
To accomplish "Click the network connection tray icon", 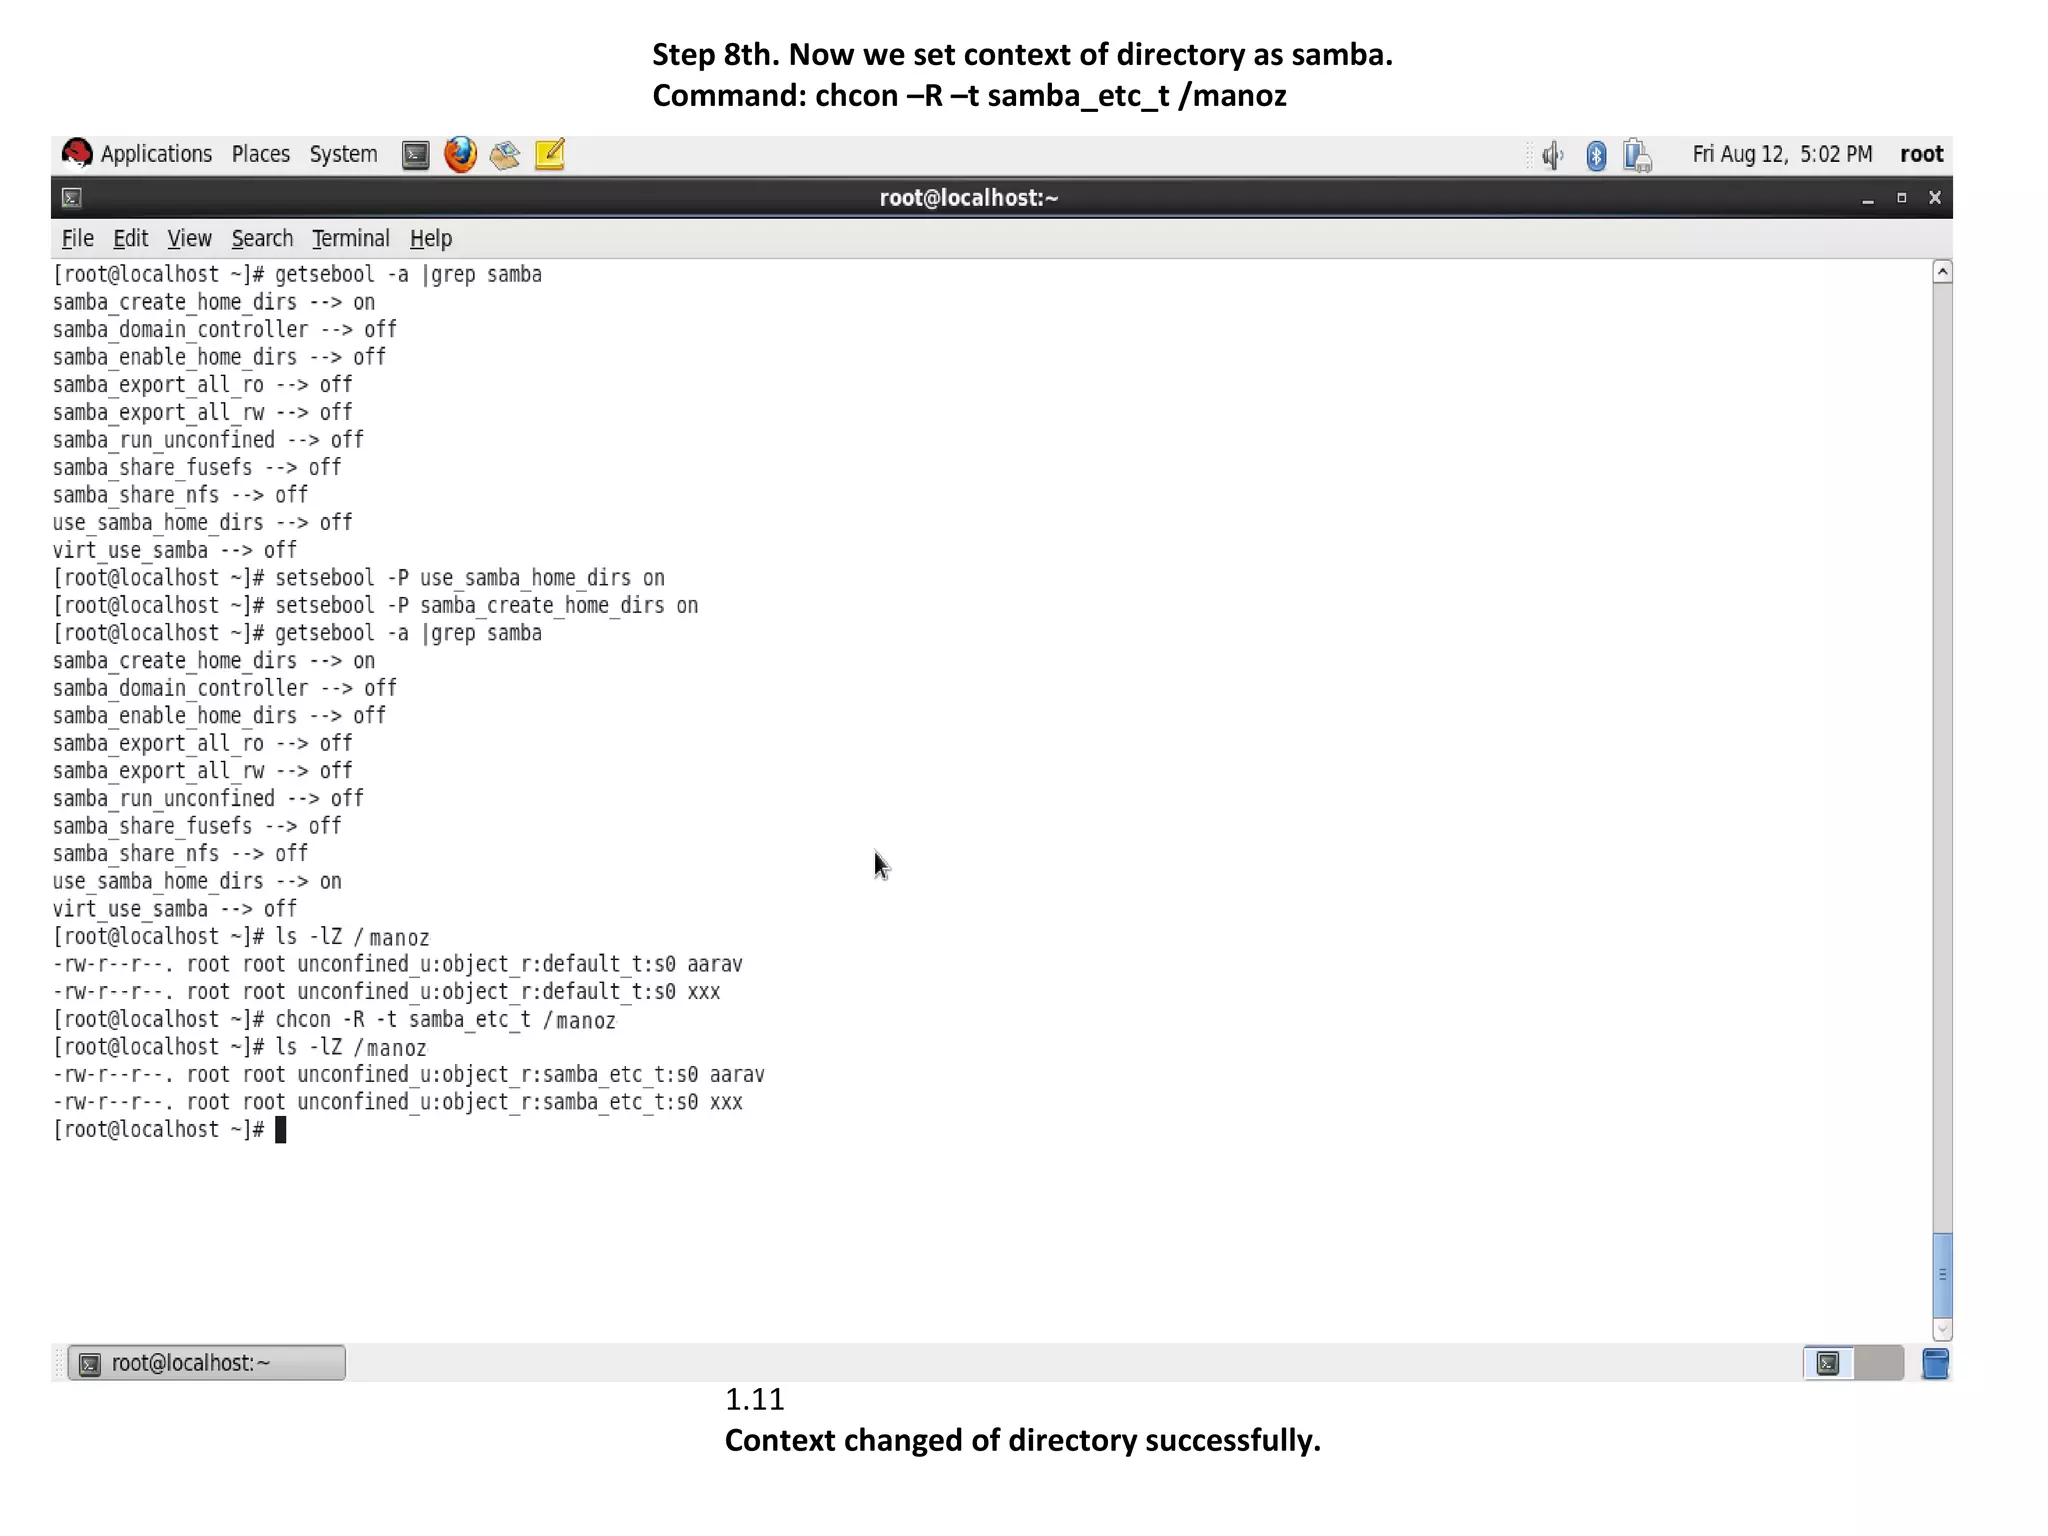I will 1637,155.
